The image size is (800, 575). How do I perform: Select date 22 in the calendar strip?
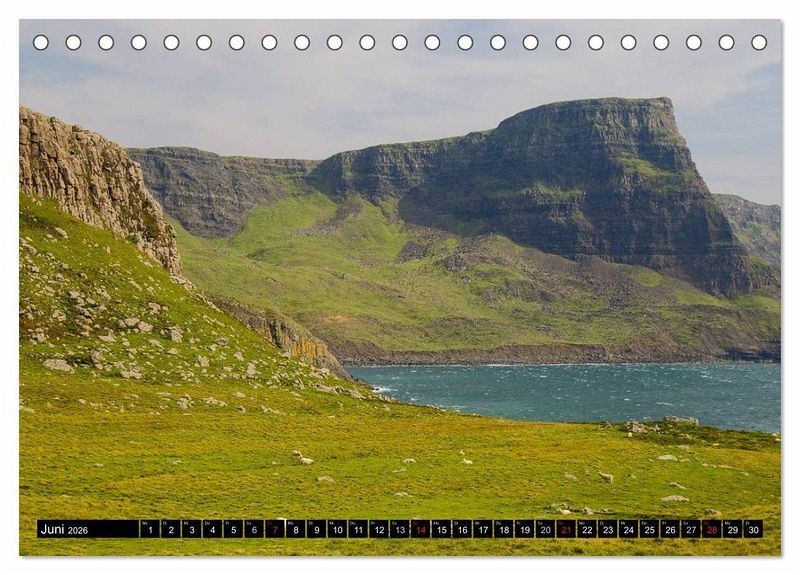tap(588, 529)
